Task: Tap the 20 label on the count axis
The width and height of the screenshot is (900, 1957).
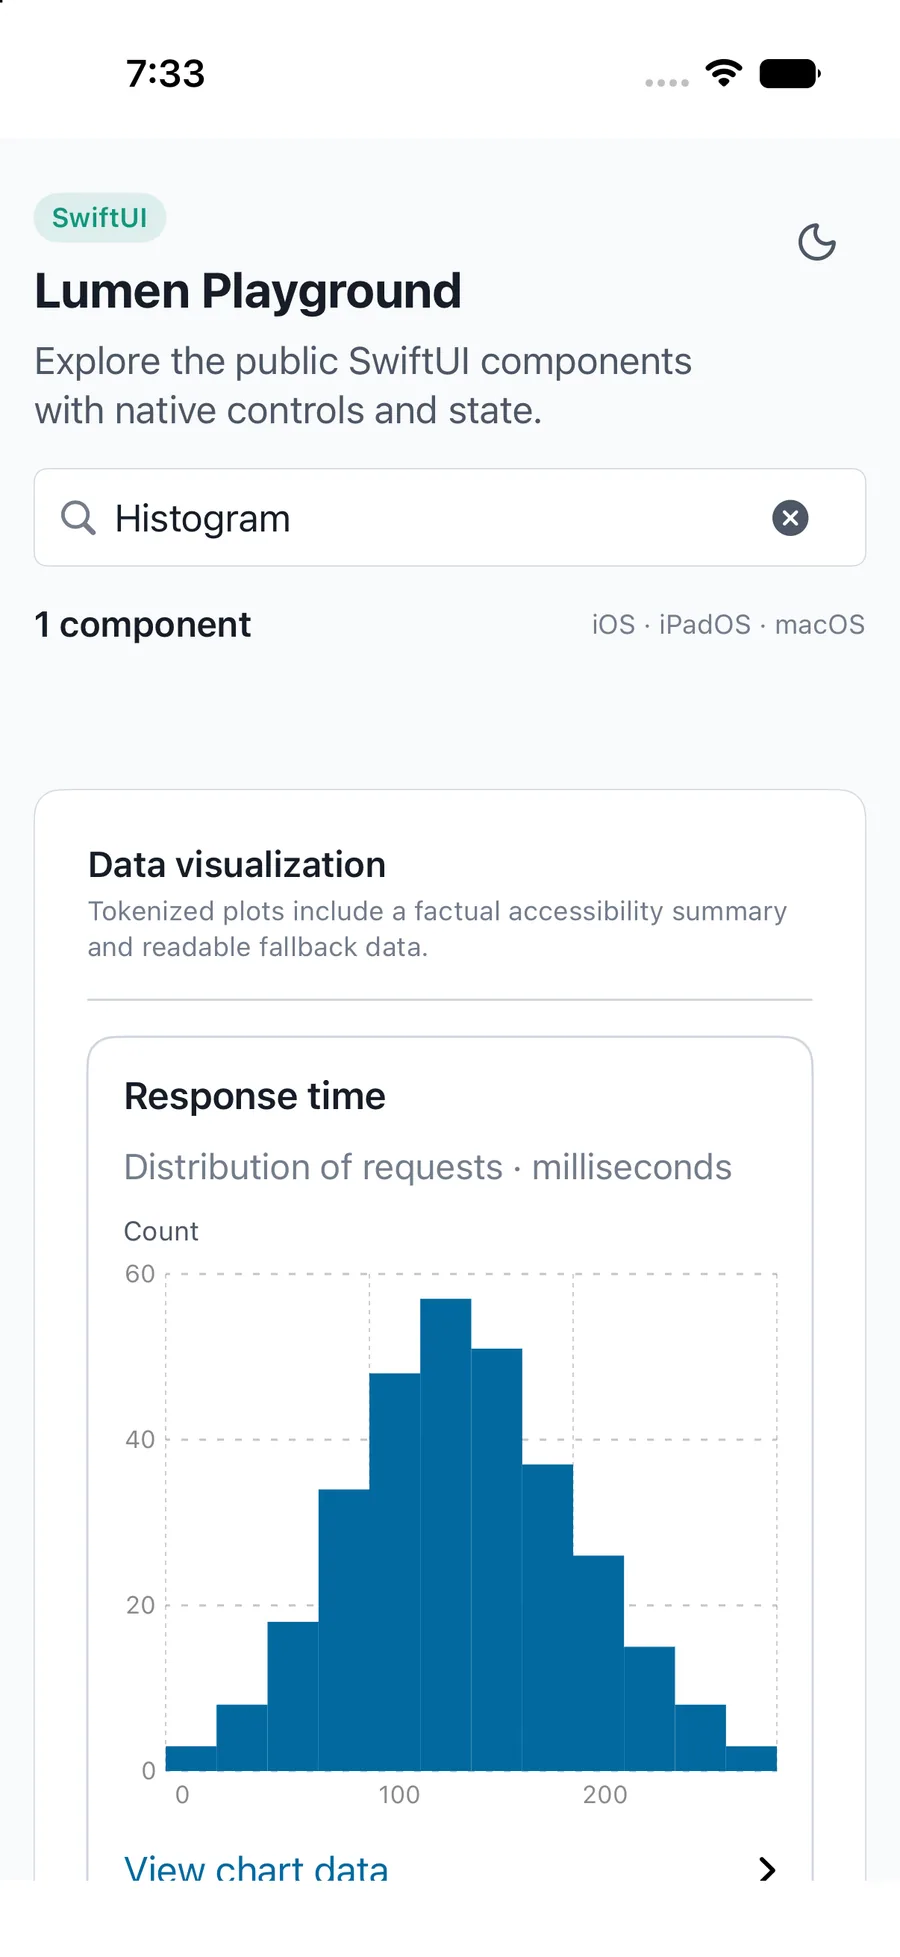Action: (140, 1606)
